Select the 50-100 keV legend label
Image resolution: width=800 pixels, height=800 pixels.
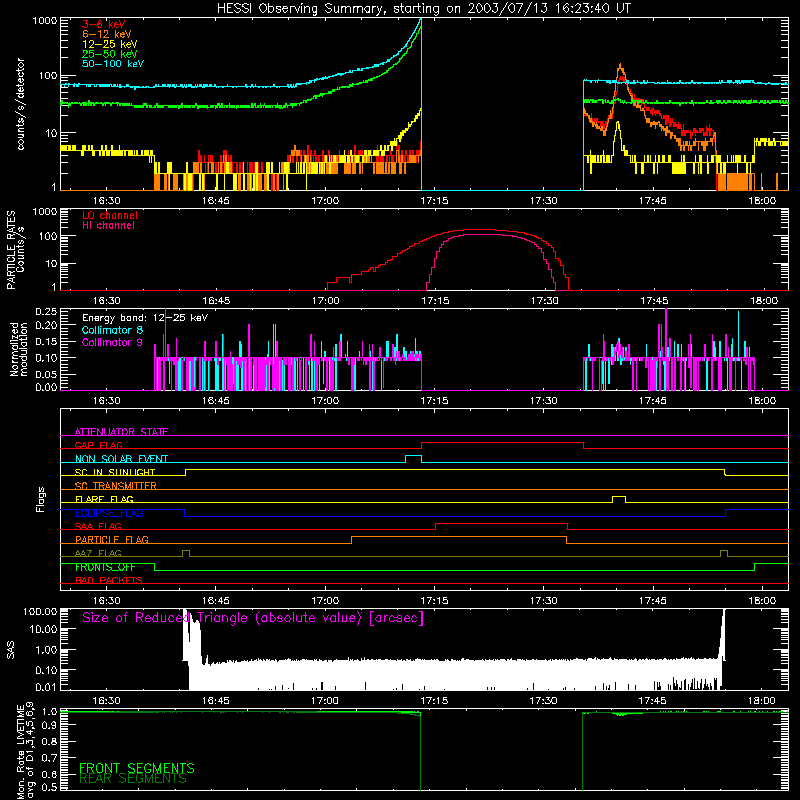click(113, 64)
